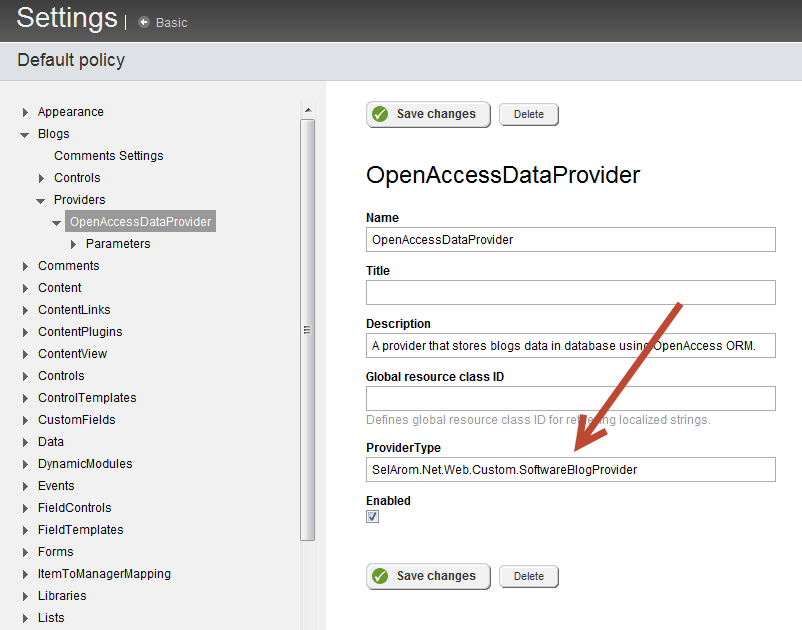This screenshot has width=802, height=630.
Task: Click the Global resource class ID field
Action: tap(570, 398)
